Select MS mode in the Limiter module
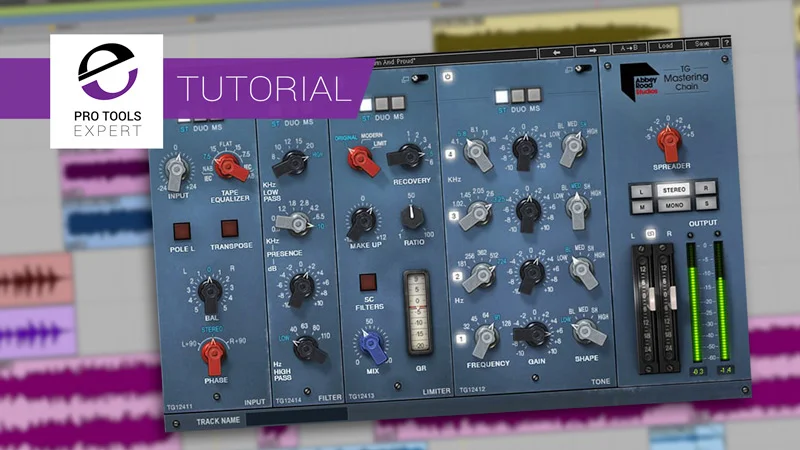Screen dimensions: 800x450 398,103
